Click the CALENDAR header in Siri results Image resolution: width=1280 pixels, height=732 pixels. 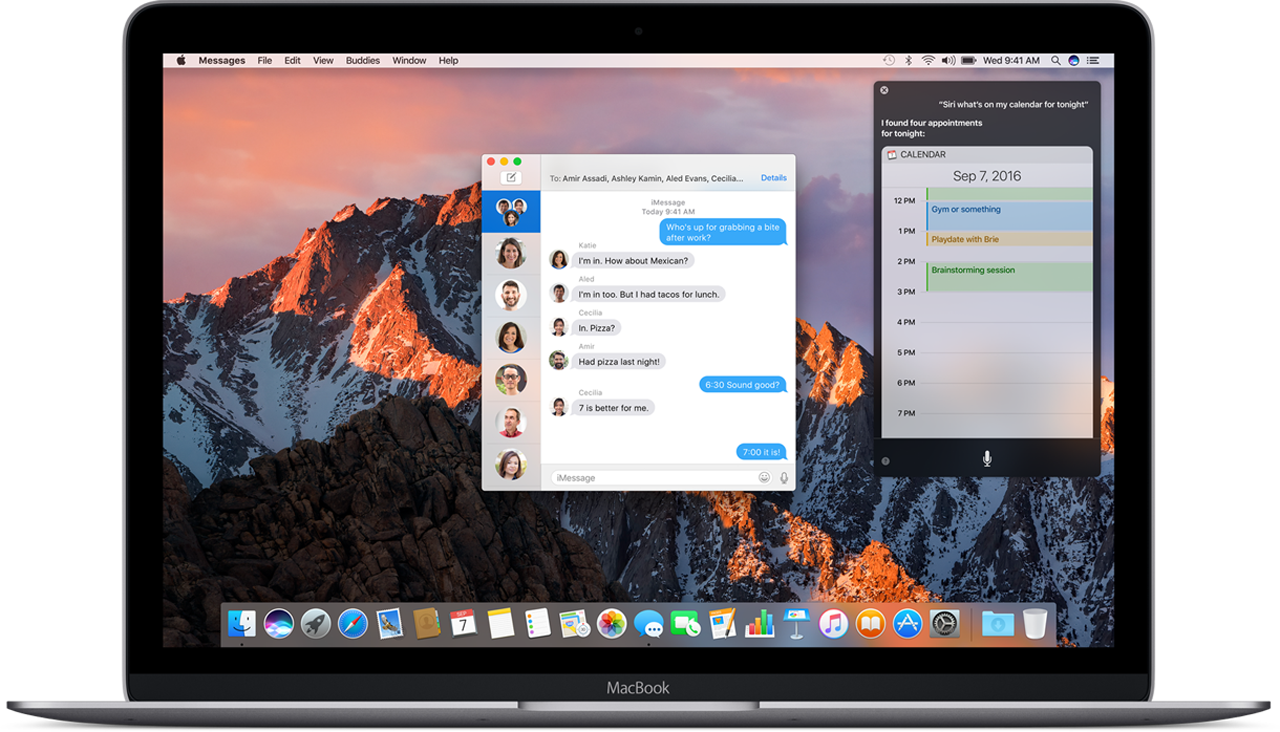987,155
